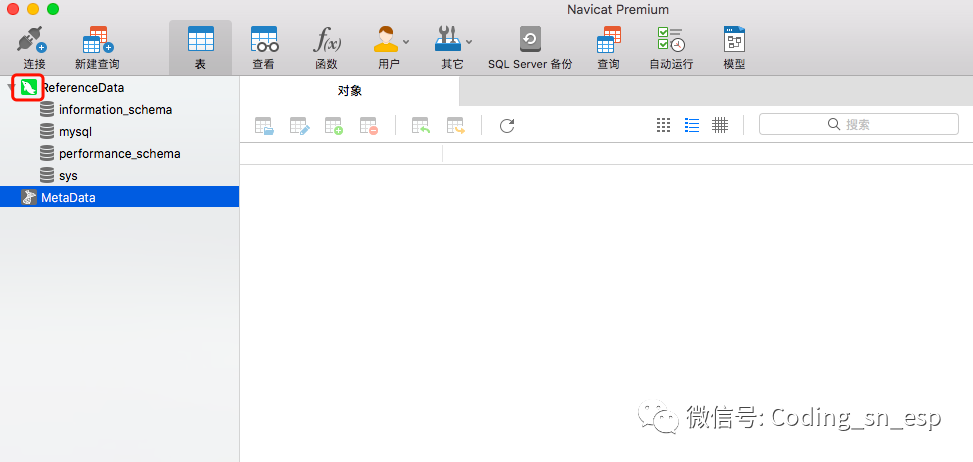This screenshot has width=973, height=462.
Task: Select the MetaData connection
Action: point(119,197)
